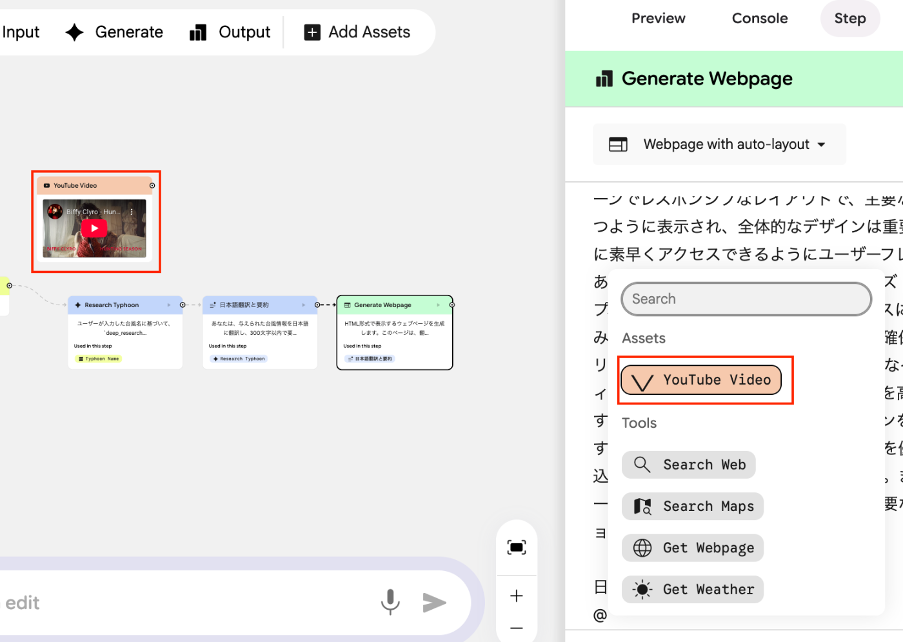This screenshot has height=642, width=904.
Task: Play the Biffy Clyro YouTube video
Action: pos(94,228)
